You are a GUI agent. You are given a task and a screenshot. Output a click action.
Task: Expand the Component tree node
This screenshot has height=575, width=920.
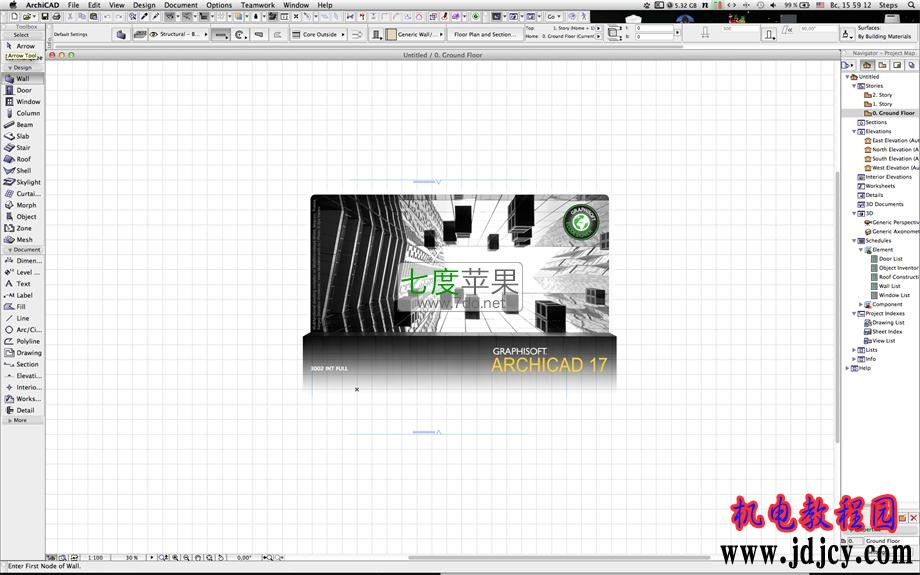point(861,305)
